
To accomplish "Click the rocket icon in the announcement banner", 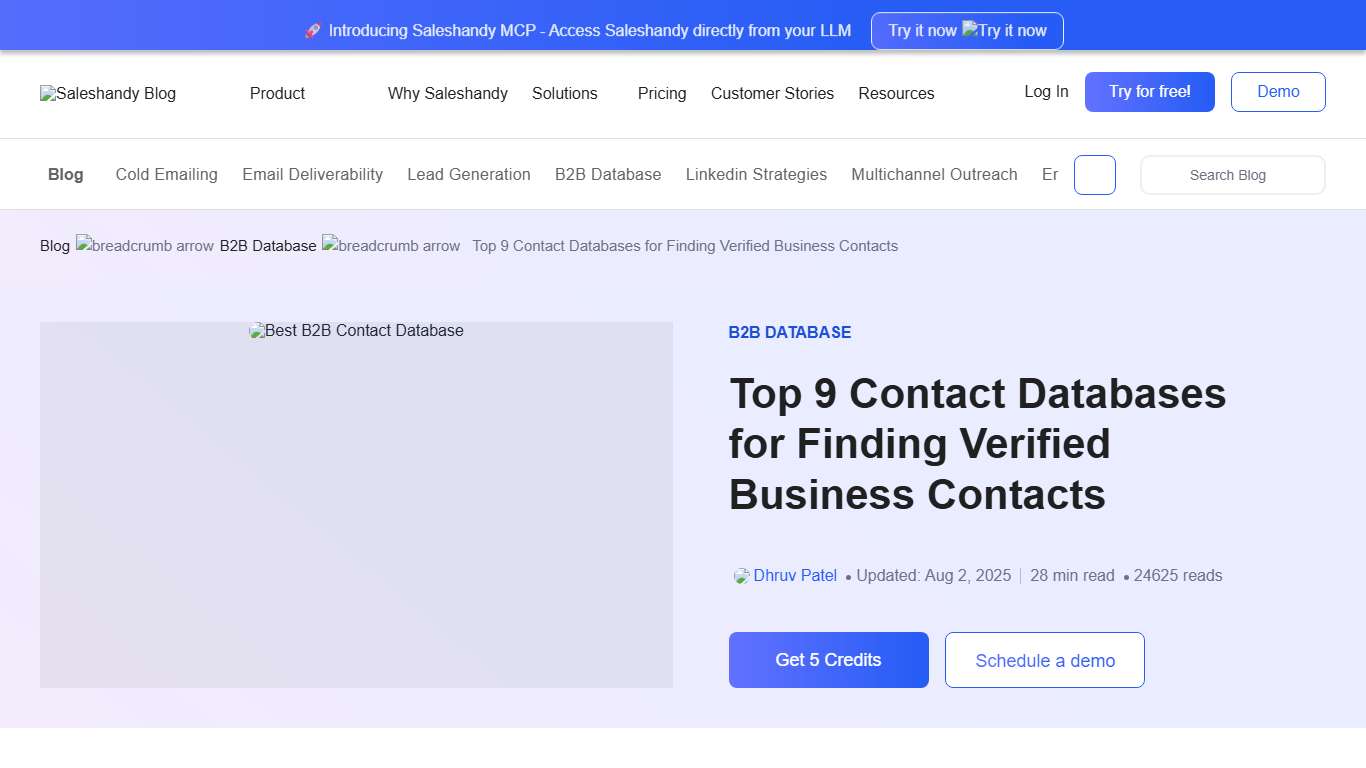I will [x=313, y=30].
